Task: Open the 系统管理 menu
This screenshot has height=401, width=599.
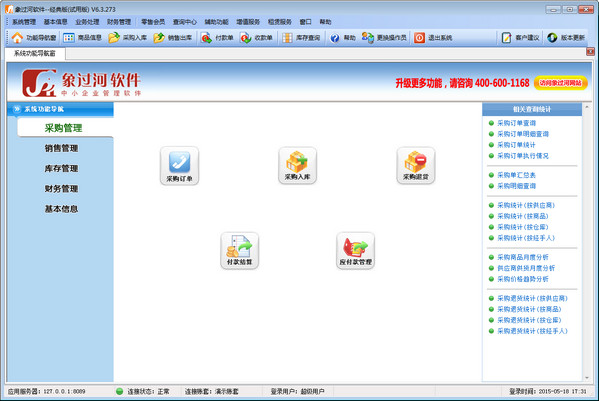Action: click(24, 22)
